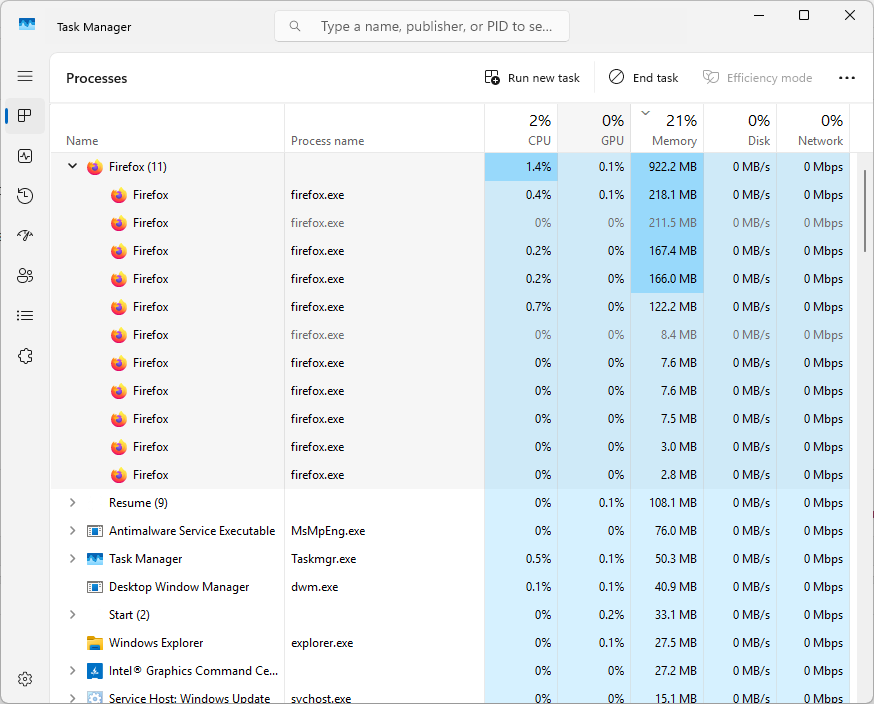Image resolution: width=874 pixels, height=704 pixels.
Task: Click the Run new task button
Action: pyautogui.click(x=532, y=78)
